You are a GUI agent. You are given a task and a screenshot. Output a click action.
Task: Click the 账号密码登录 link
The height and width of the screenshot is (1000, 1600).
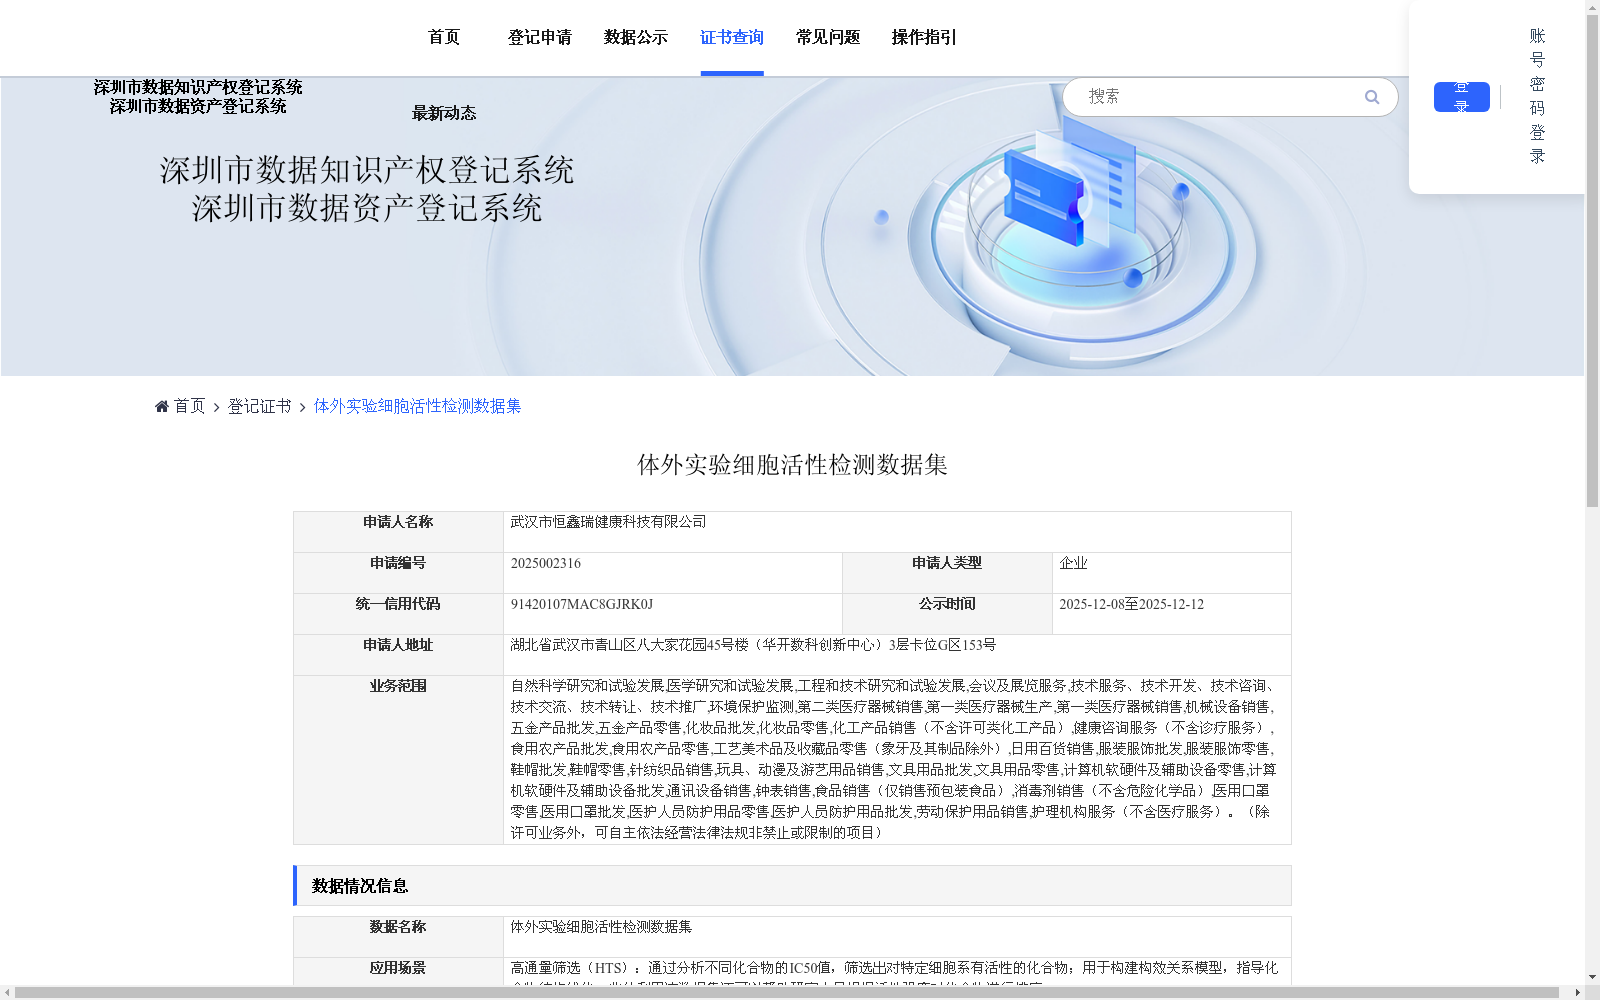(x=1538, y=96)
